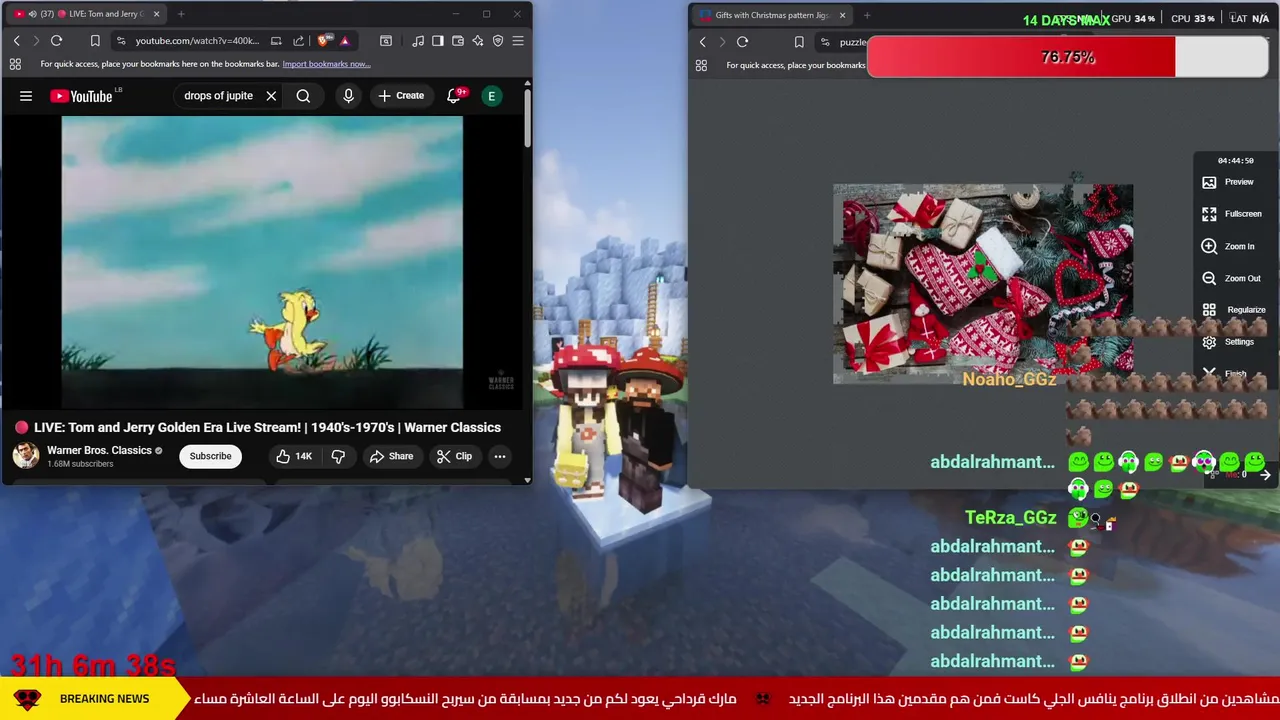
Task: Open site settings icon beside youtube.com URL
Action: [121, 41]
